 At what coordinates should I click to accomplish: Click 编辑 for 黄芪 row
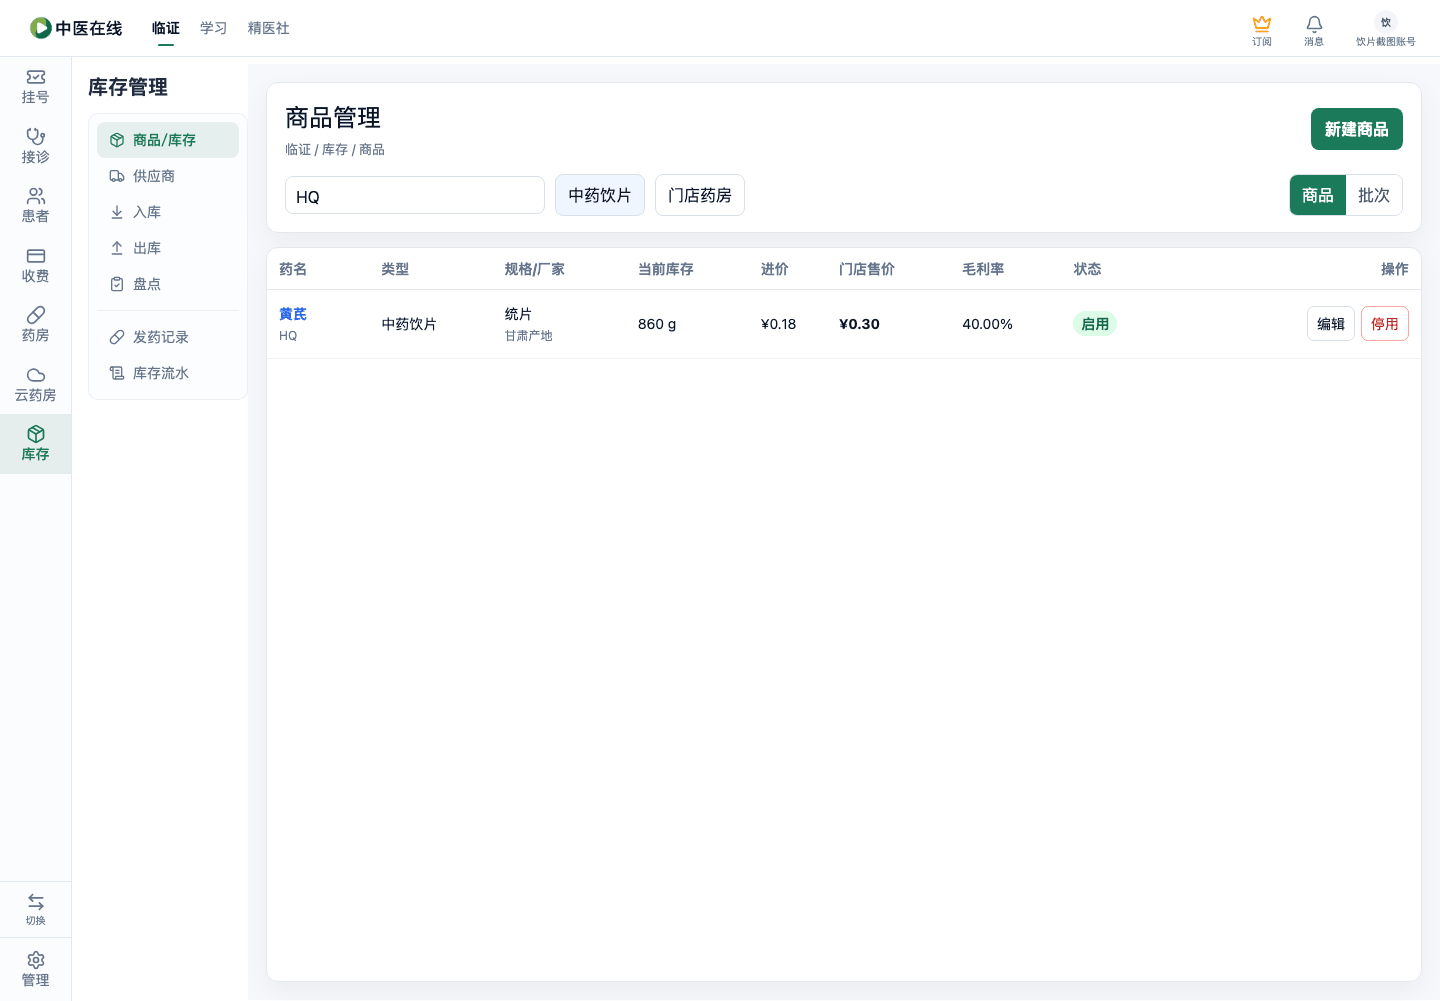(x=1331, y=324)
